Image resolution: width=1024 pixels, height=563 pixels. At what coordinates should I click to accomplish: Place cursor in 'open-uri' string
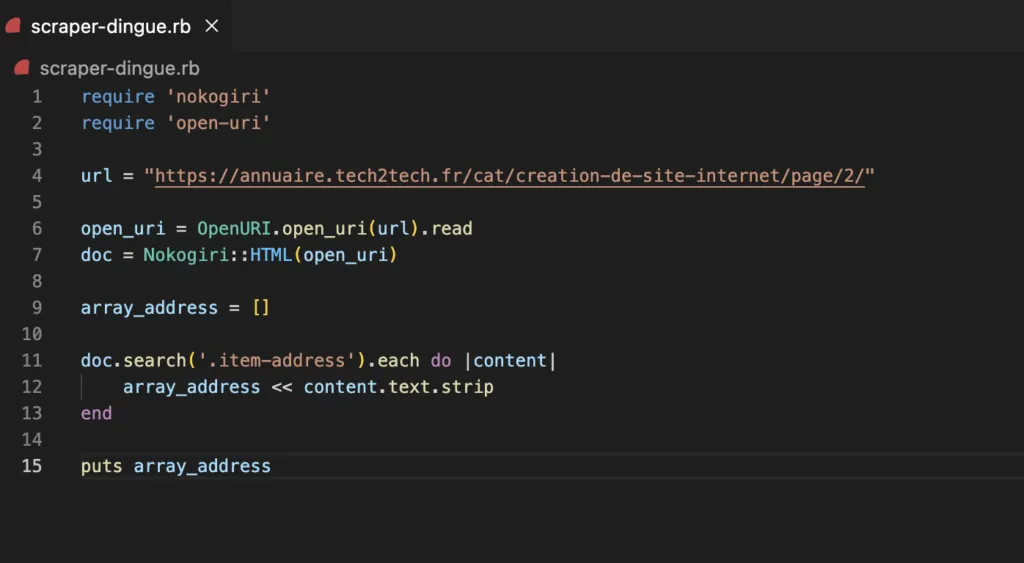(x=218, y=123)
